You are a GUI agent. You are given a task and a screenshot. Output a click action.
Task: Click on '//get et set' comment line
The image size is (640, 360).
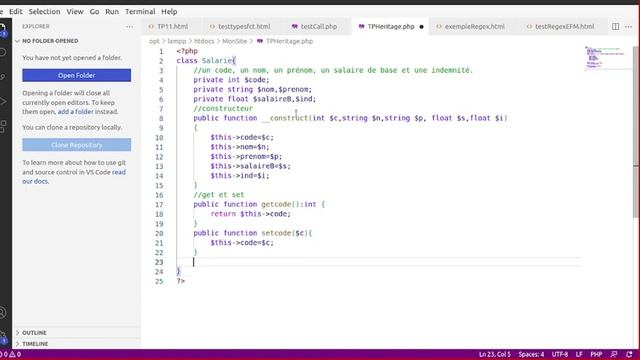(219, 195)
